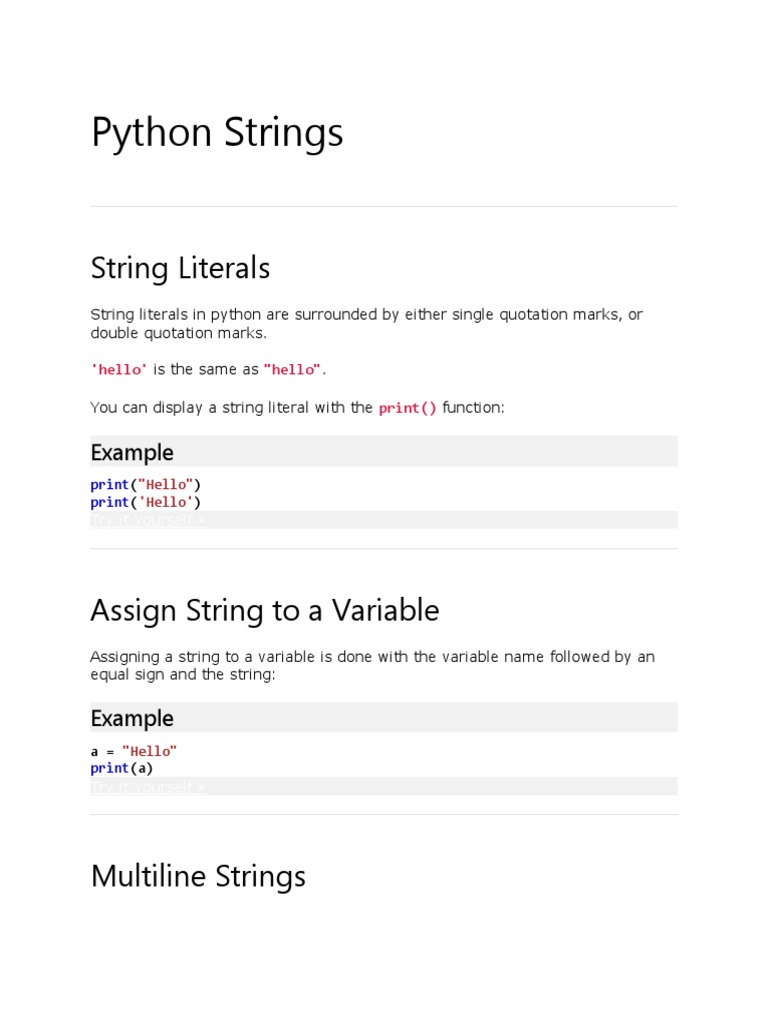Click the double-quoted "hello" inline code
The height and width of the screenshot is (1024, 768).
tap(292, 370)
